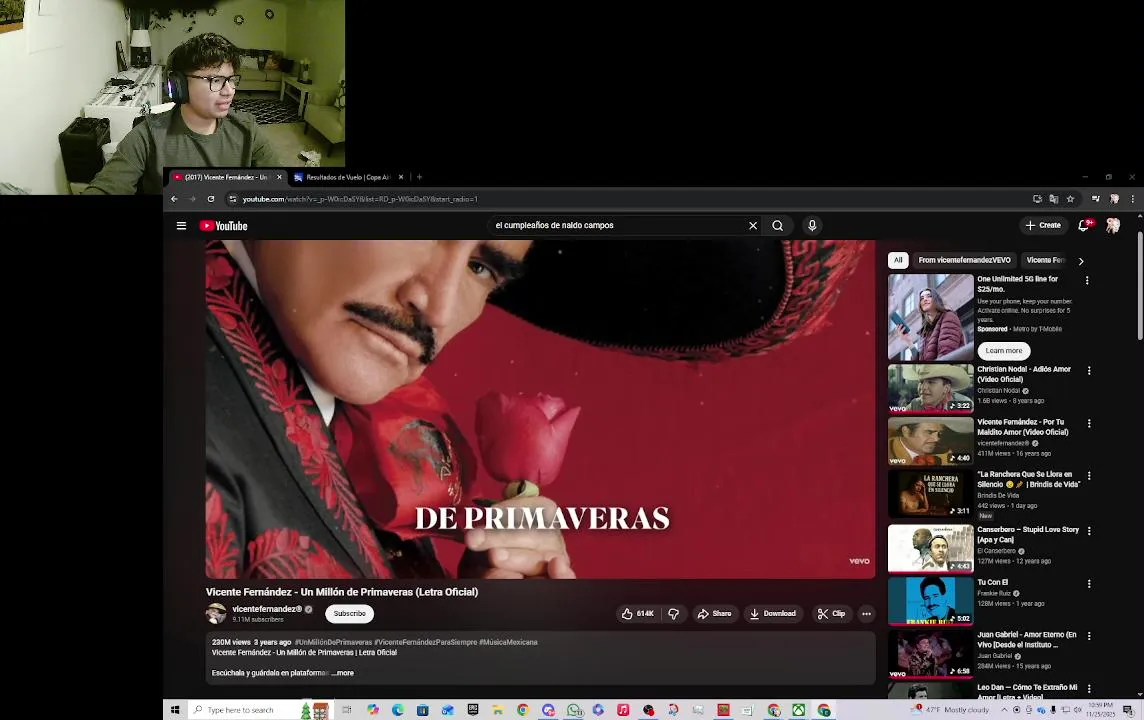
Task: Open the YouTube account avatar menu
Action: [x=1113, y=225]
